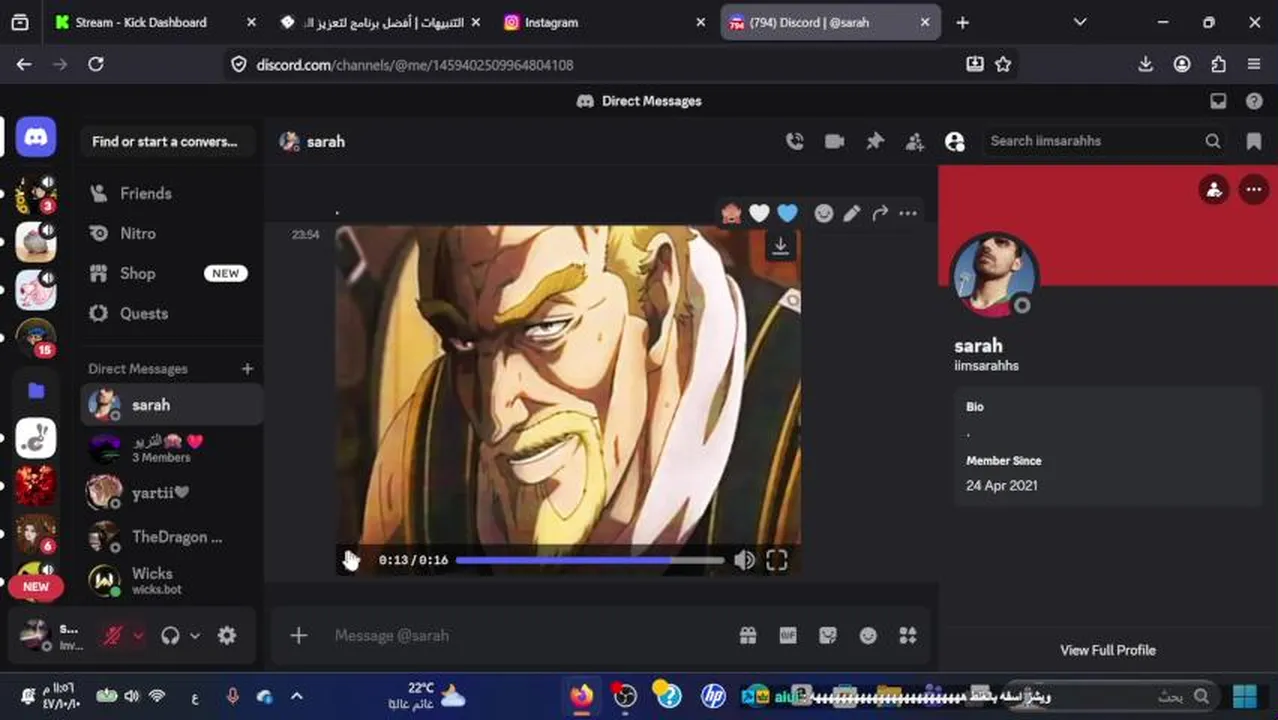Add white heart reaction

760,213
